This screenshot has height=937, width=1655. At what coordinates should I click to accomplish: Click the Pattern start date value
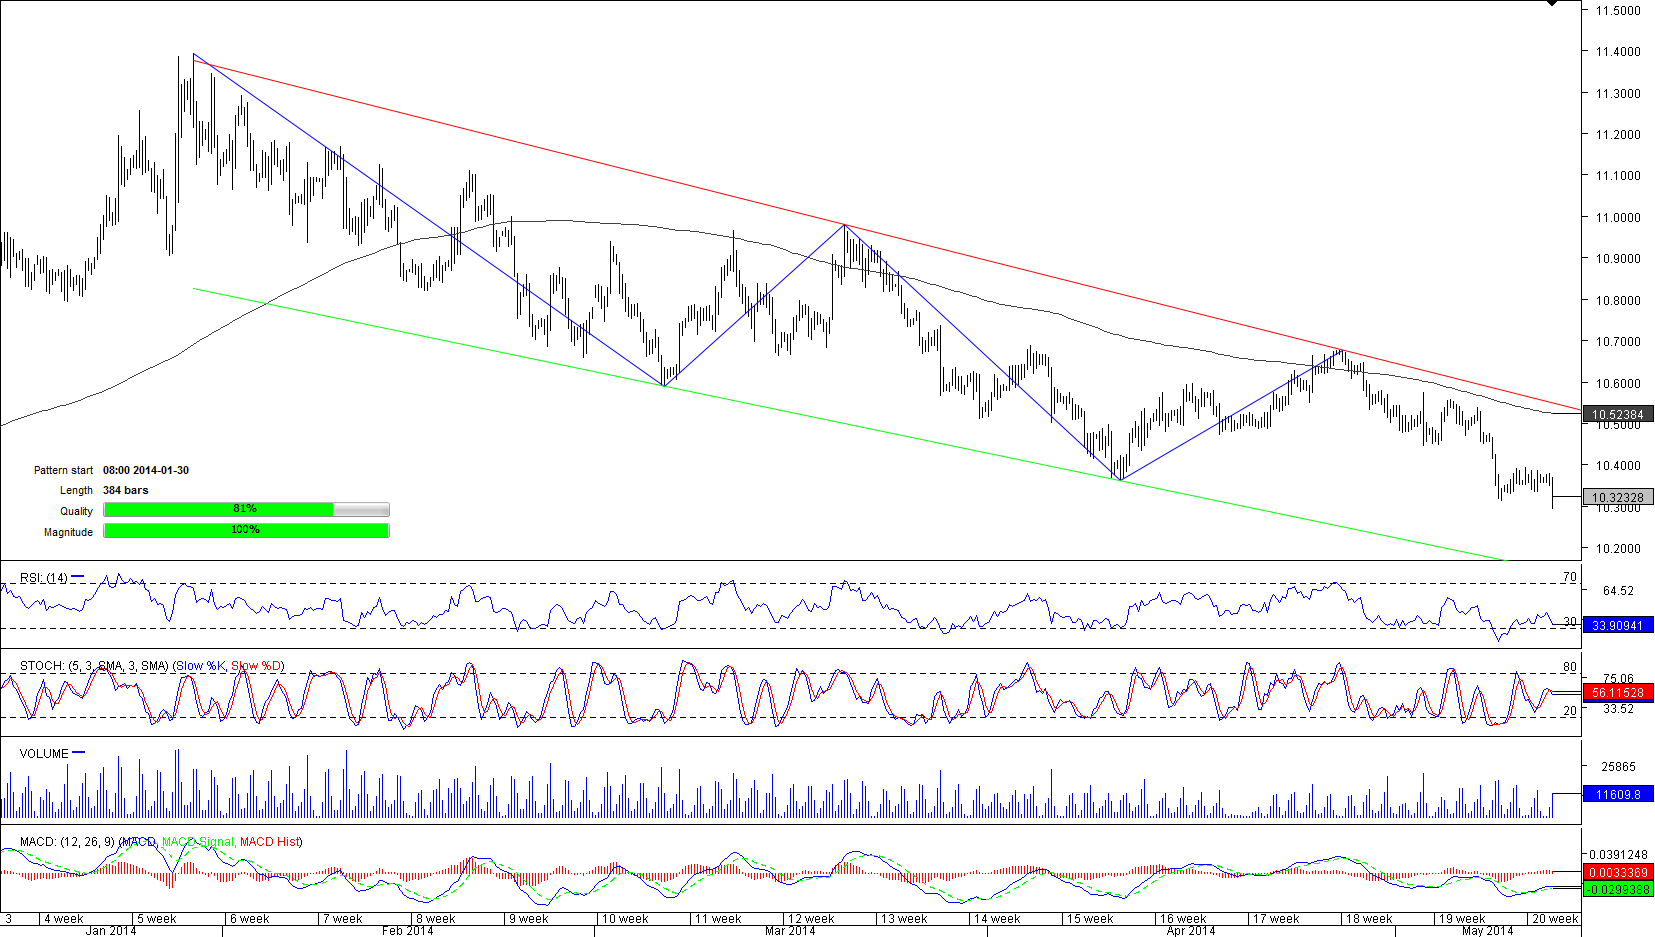coord(146,470)
